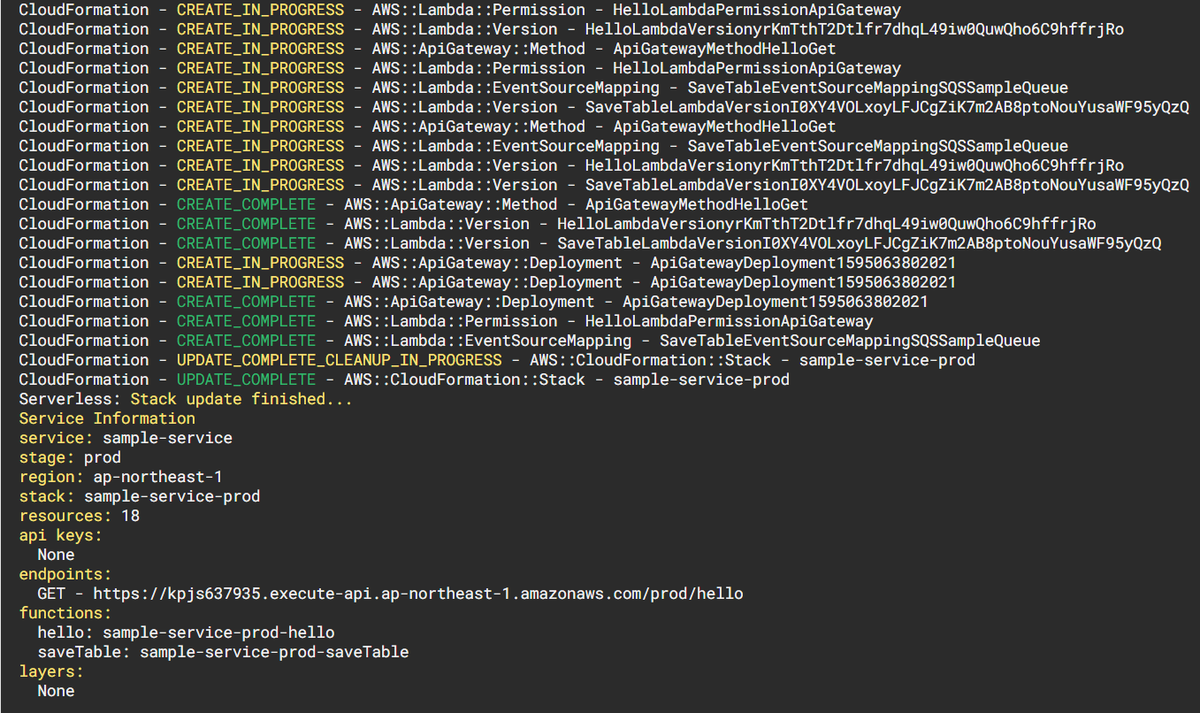Select the stage value 'prod'
Viewport: 1200px width, 713px height.
point(103,458)
